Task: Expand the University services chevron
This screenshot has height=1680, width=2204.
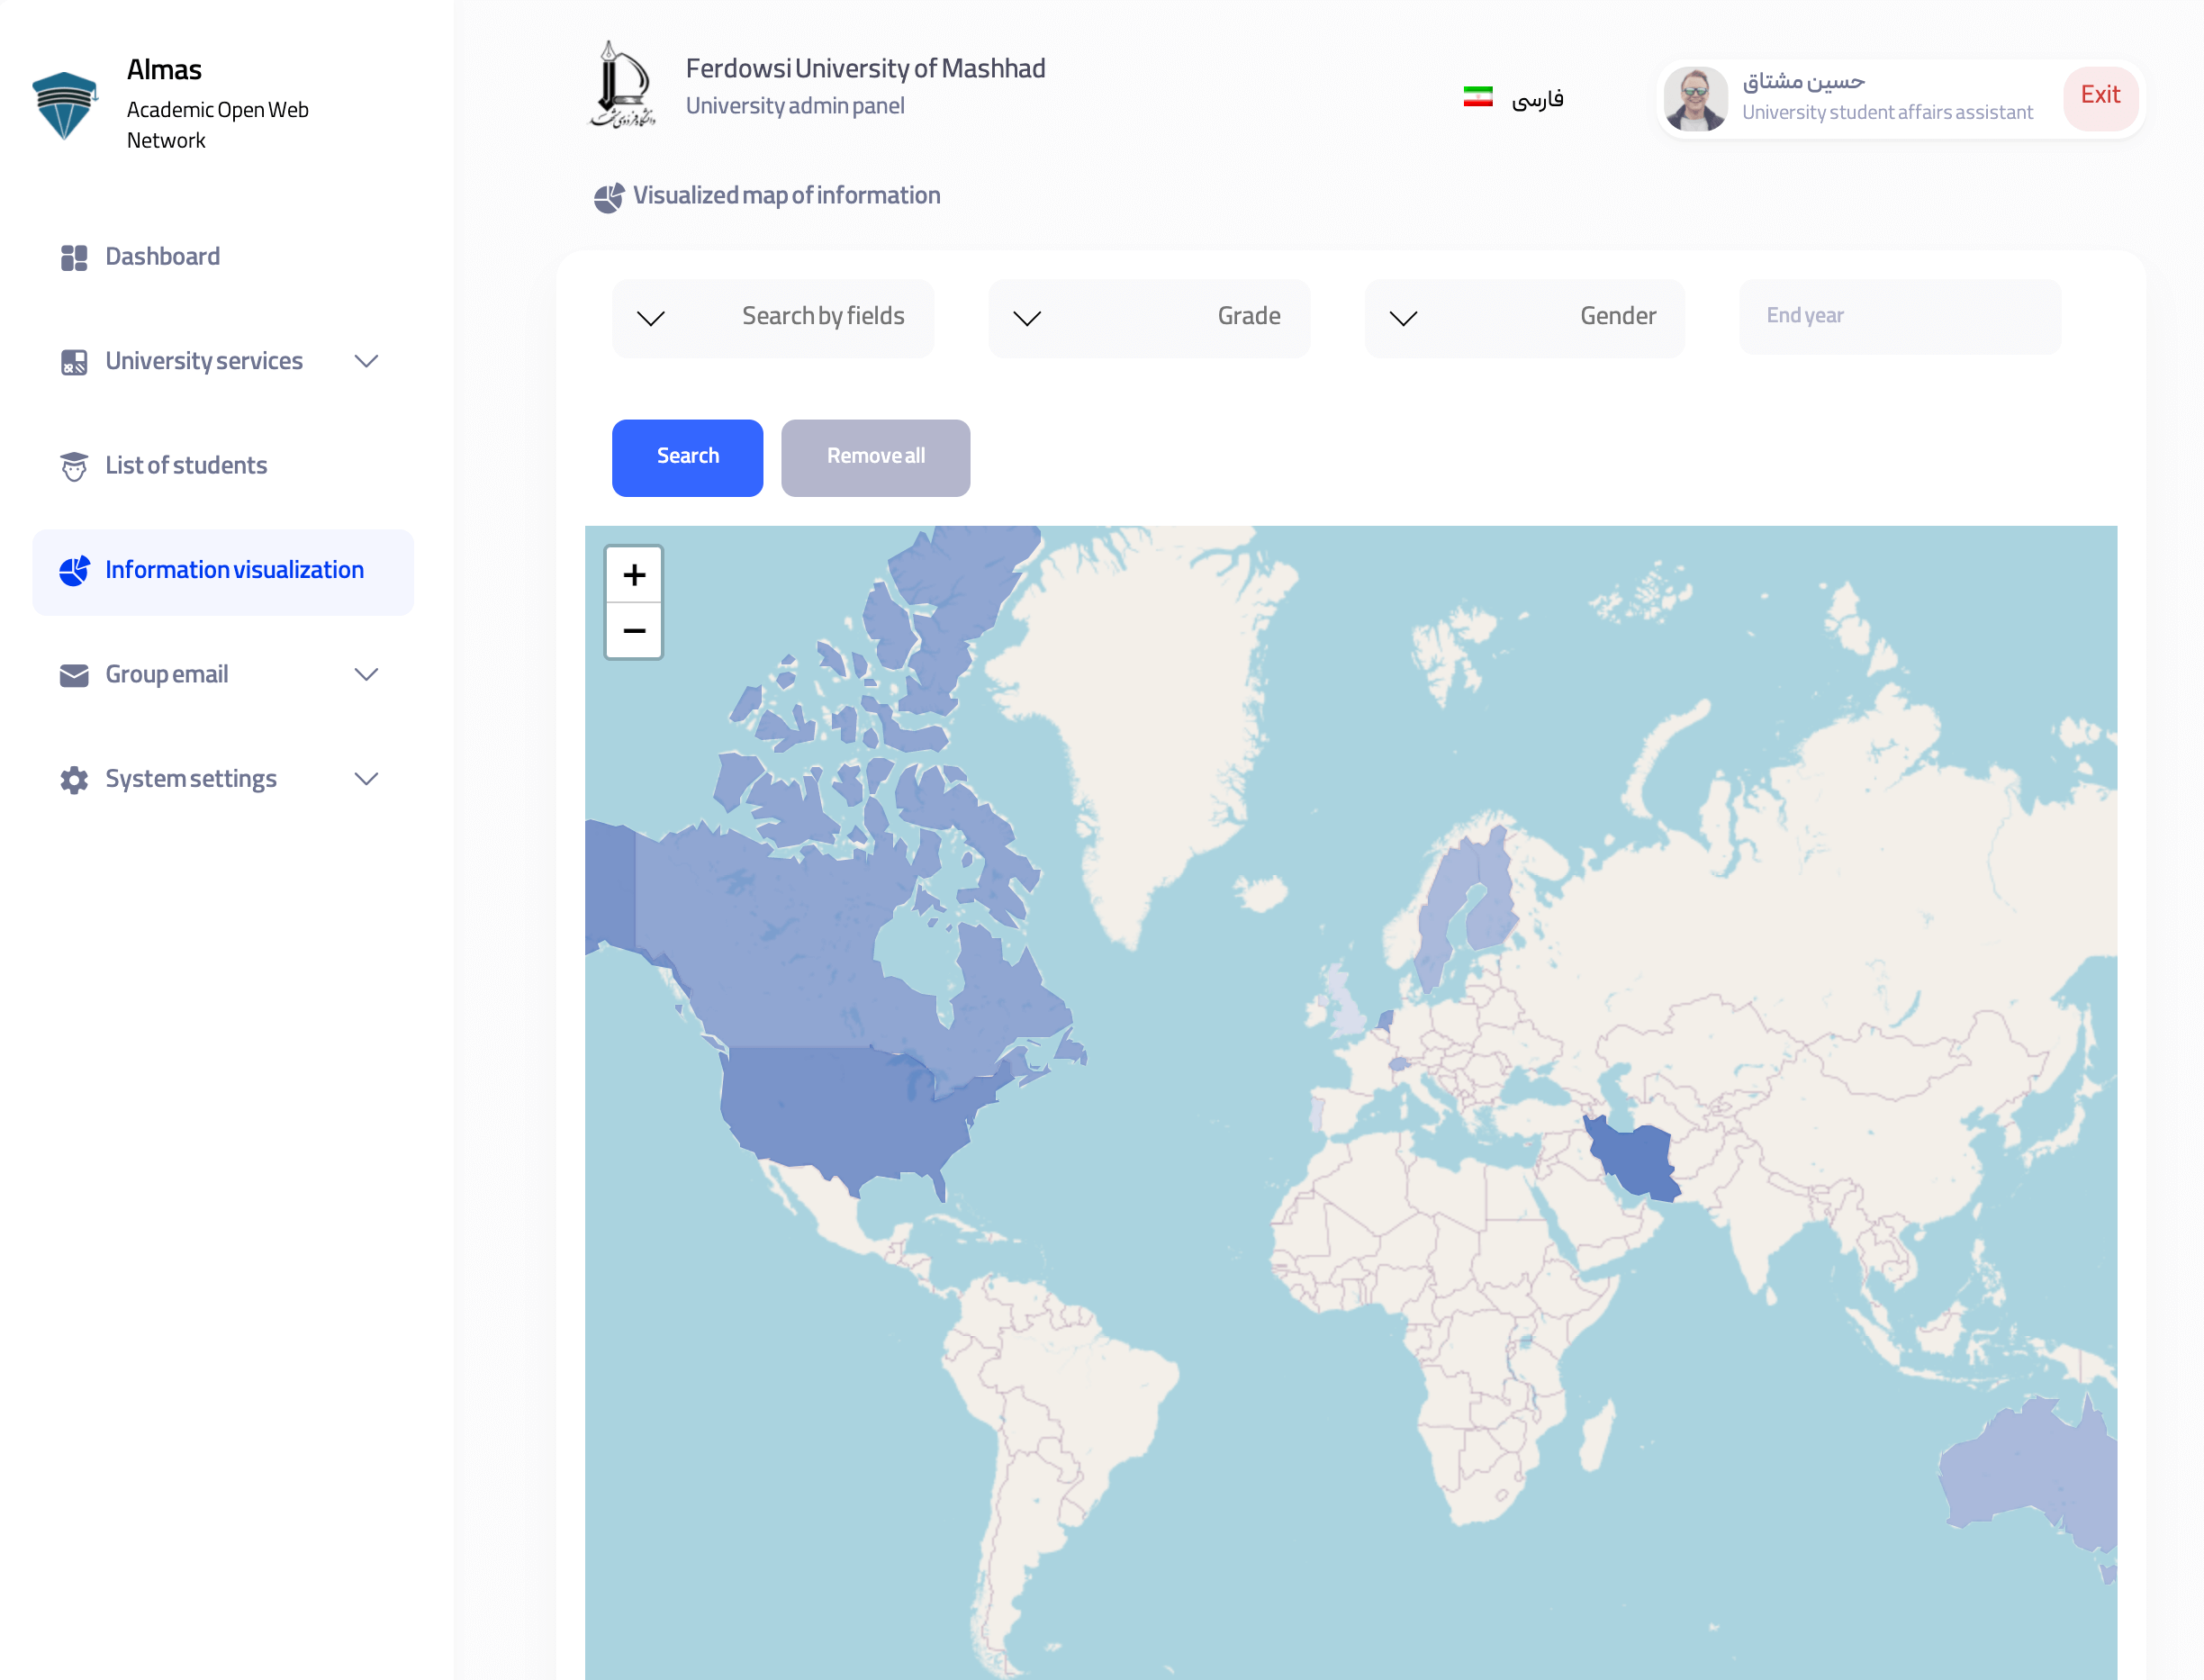Action: pyautogui.click(x=367, y=361)
